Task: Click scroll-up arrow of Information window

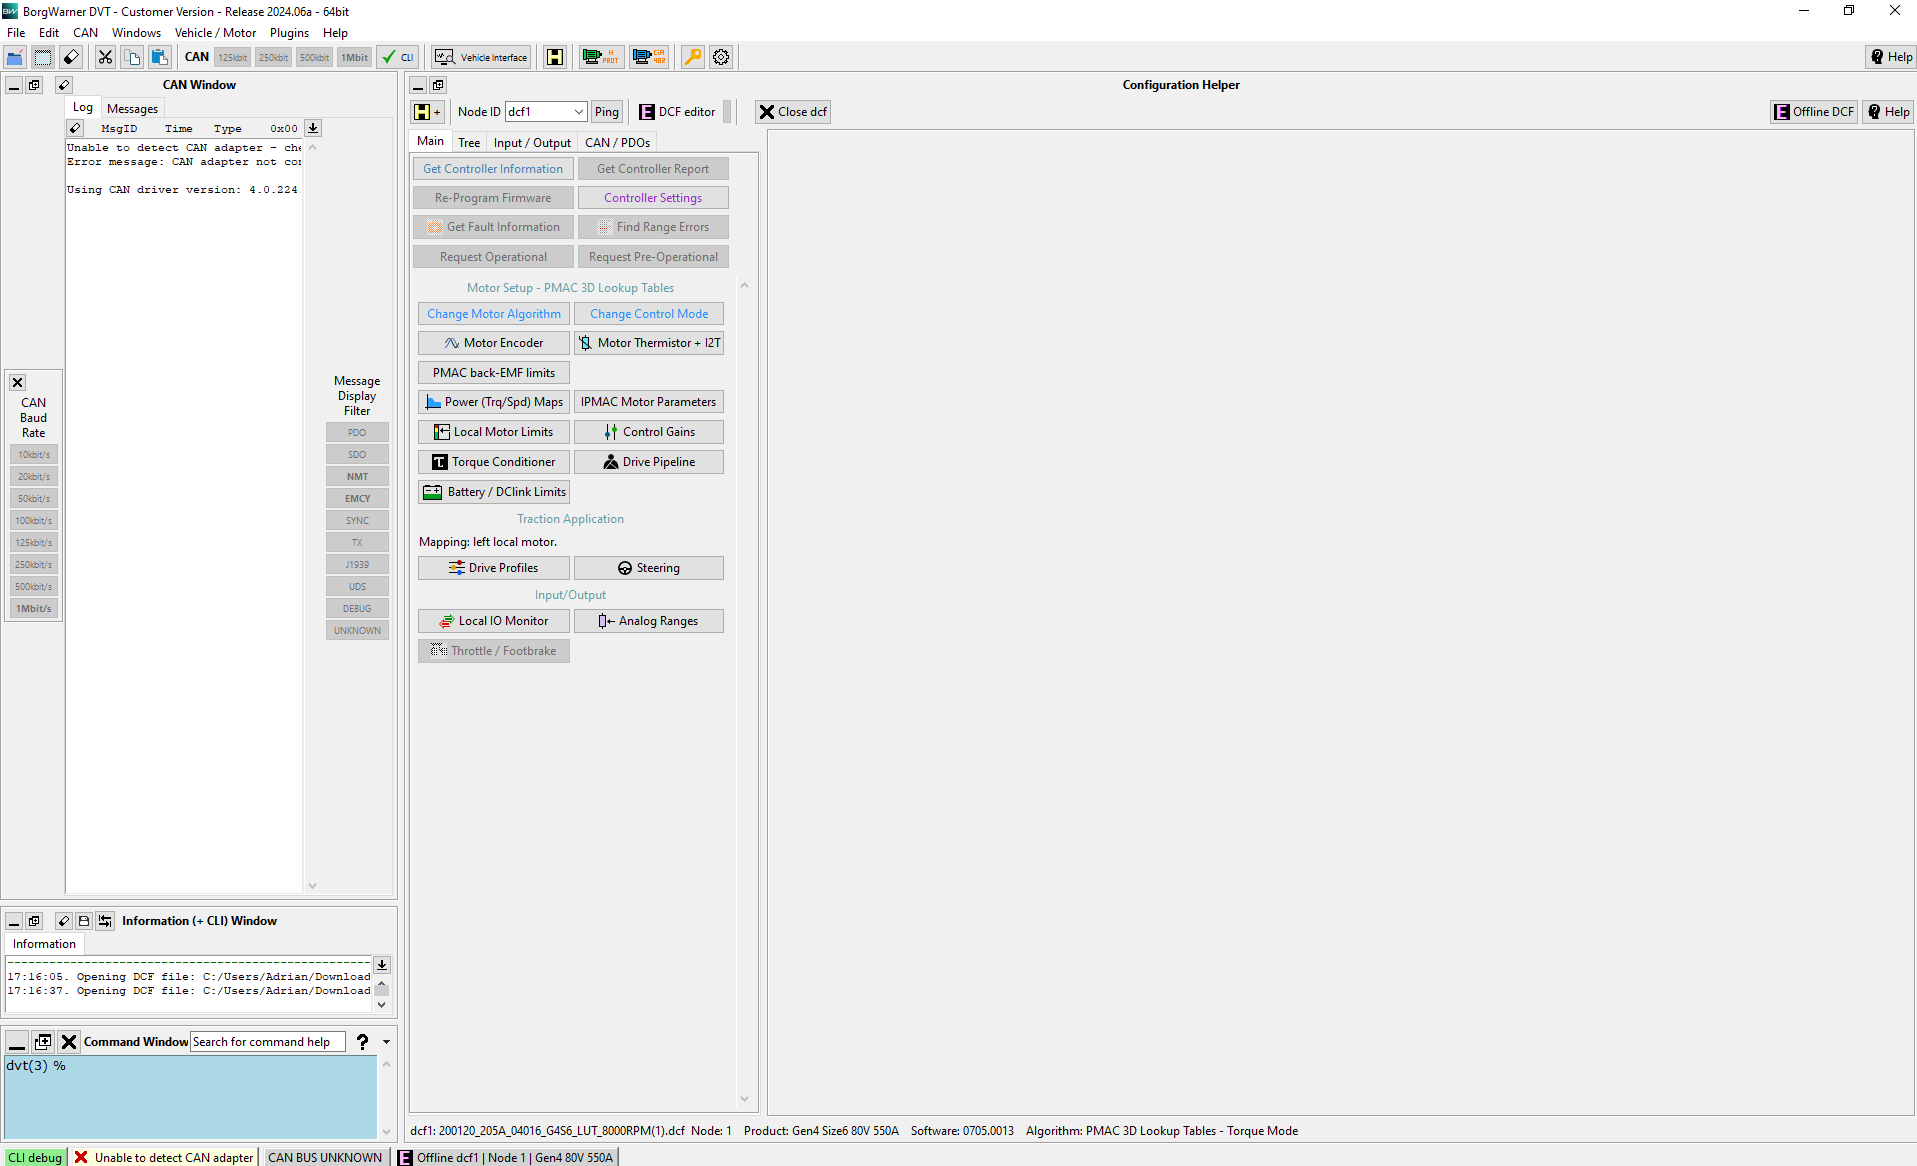Action: [382, 986]
